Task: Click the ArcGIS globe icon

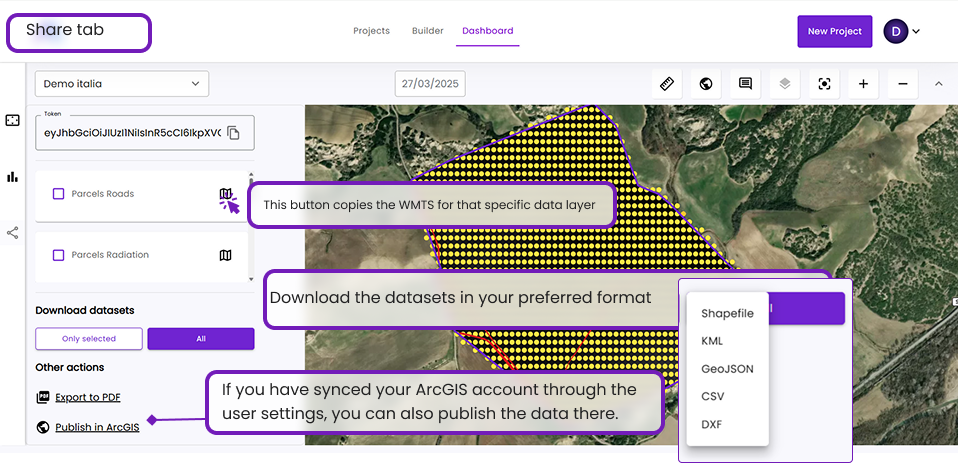Action: point(43,428)
